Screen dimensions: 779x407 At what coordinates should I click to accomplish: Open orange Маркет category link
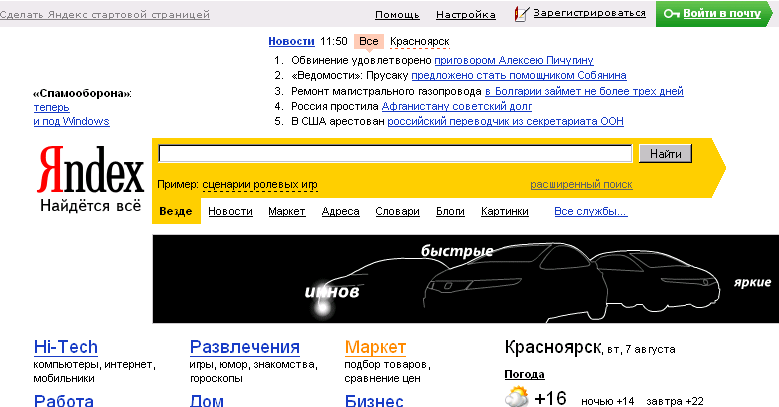click(375, 347)
